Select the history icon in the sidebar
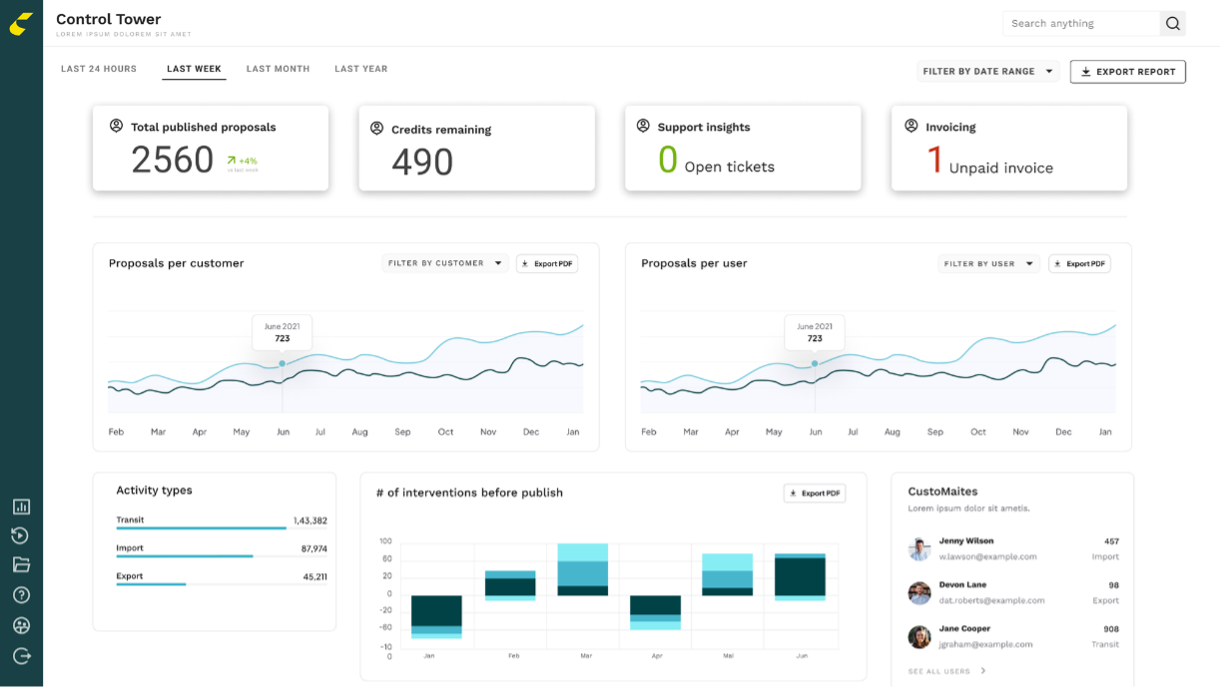 pyautogui.click(x=21, y=536)
